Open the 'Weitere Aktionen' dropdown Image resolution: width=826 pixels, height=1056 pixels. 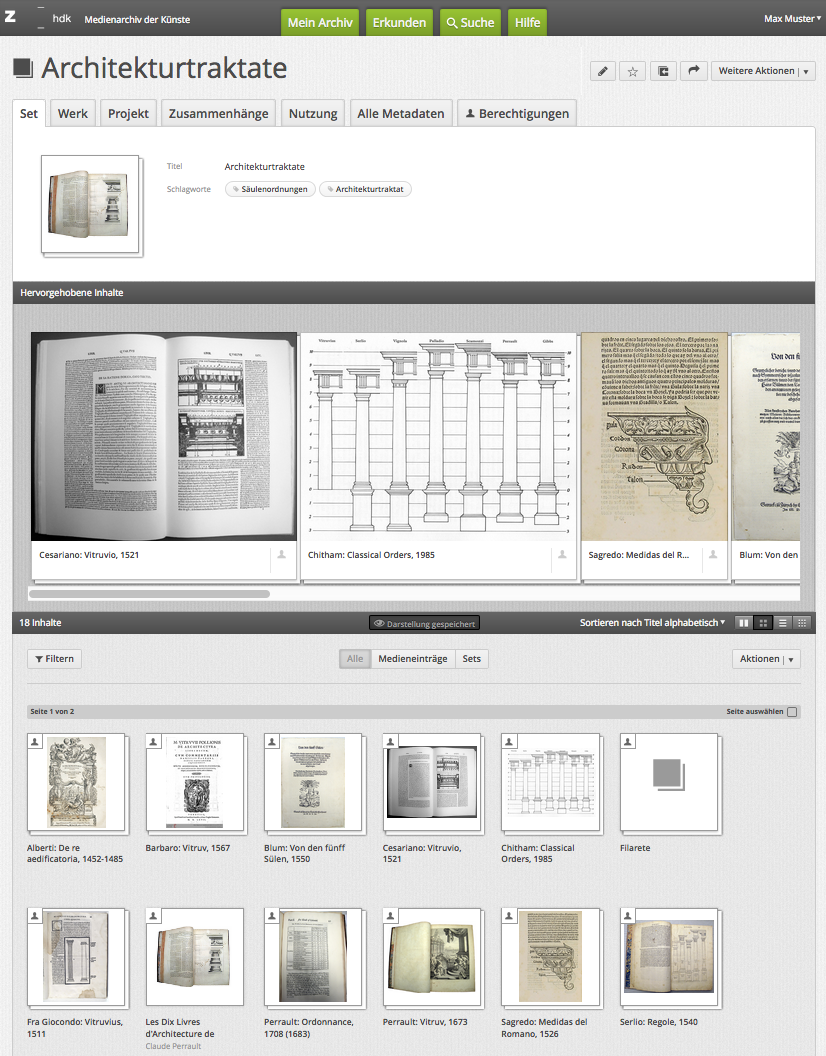pyautogui.click(x=763, y=71)
